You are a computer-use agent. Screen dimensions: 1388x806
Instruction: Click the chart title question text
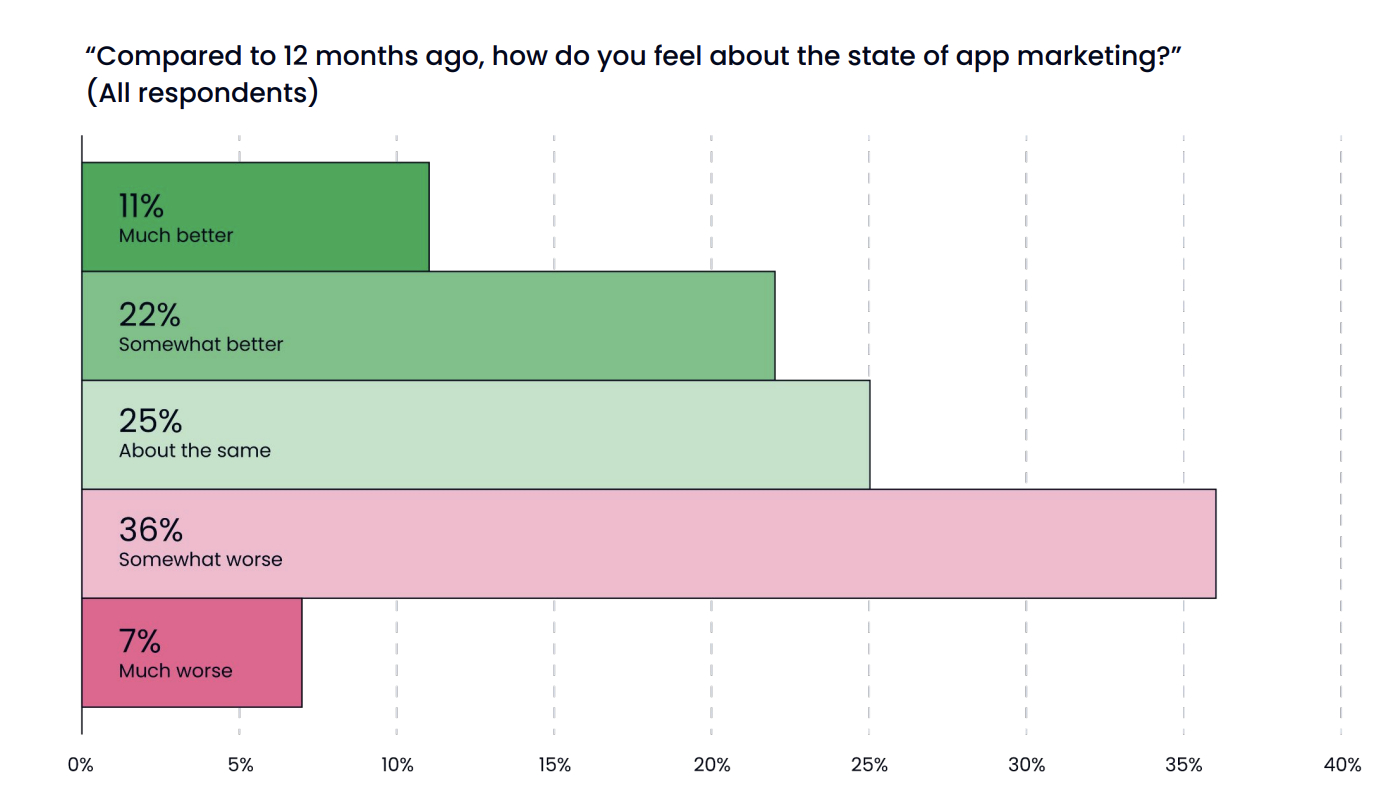click(635, 56)
